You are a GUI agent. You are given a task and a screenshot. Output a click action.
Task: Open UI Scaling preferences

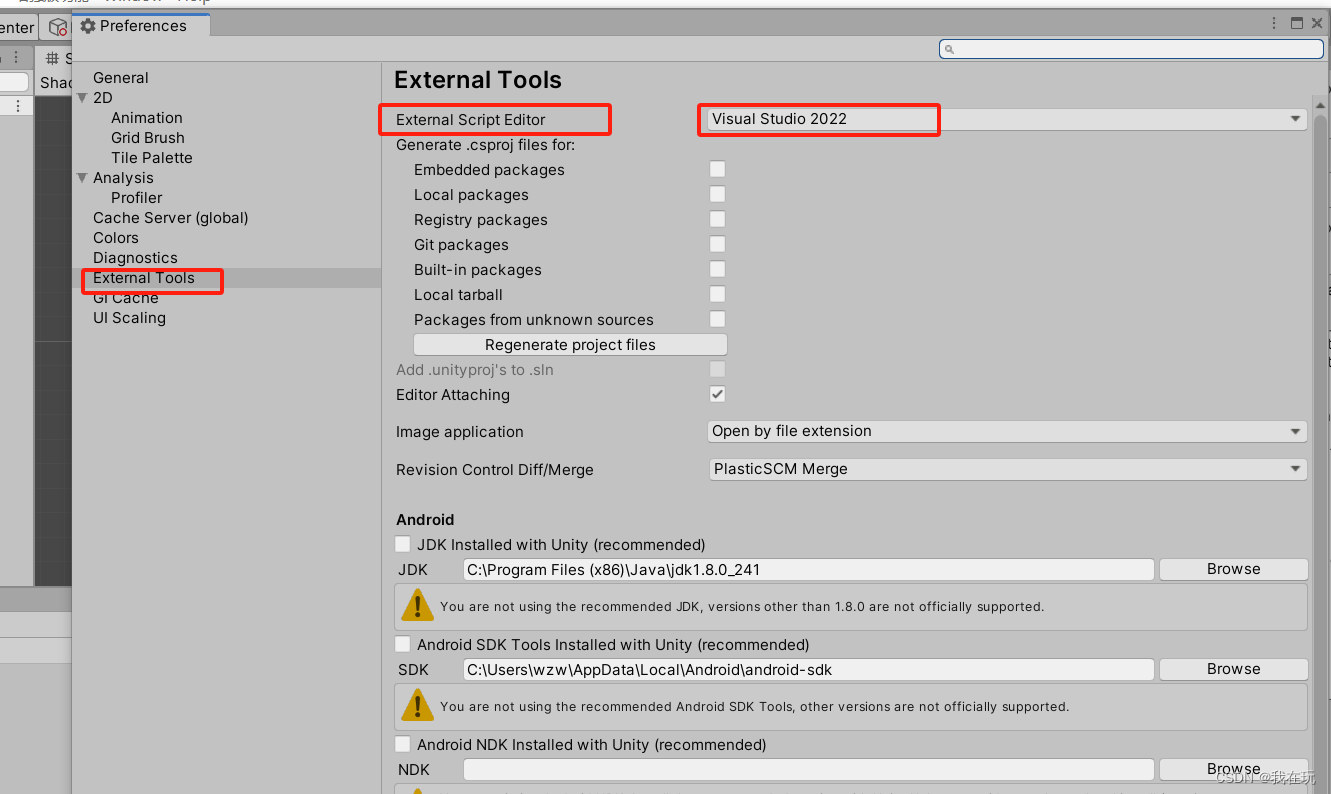[x=129, y=318]
